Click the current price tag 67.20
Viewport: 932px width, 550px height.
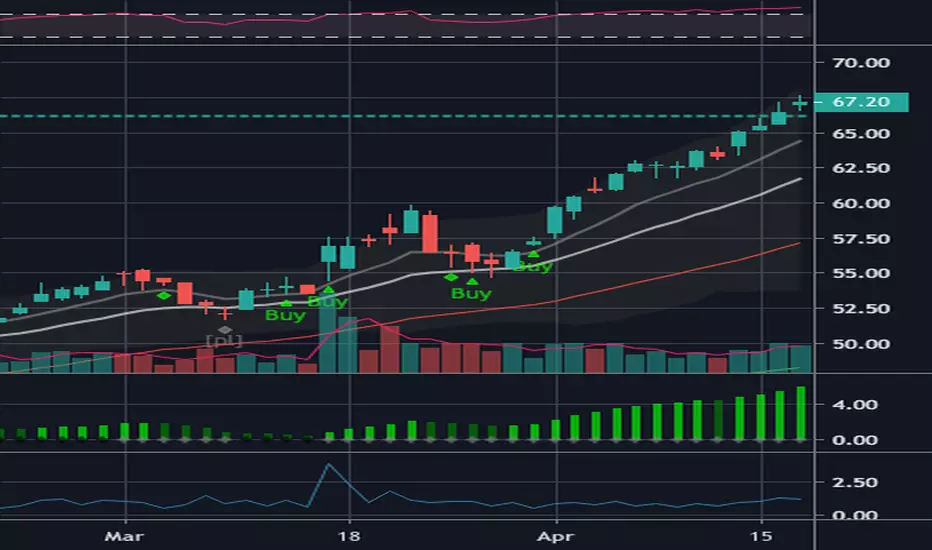click(861, 102)
